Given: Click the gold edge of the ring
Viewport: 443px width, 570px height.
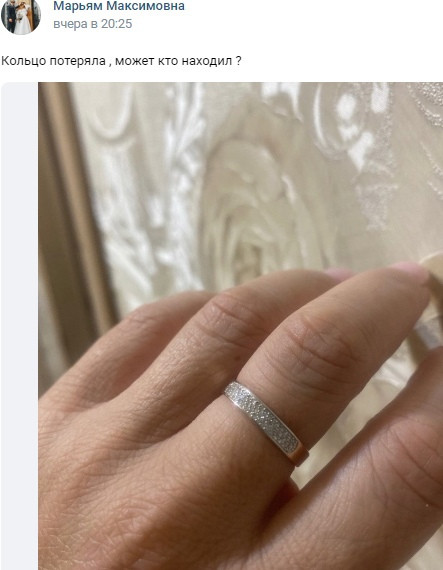Looking at the screenshot, I should [301, 455].
